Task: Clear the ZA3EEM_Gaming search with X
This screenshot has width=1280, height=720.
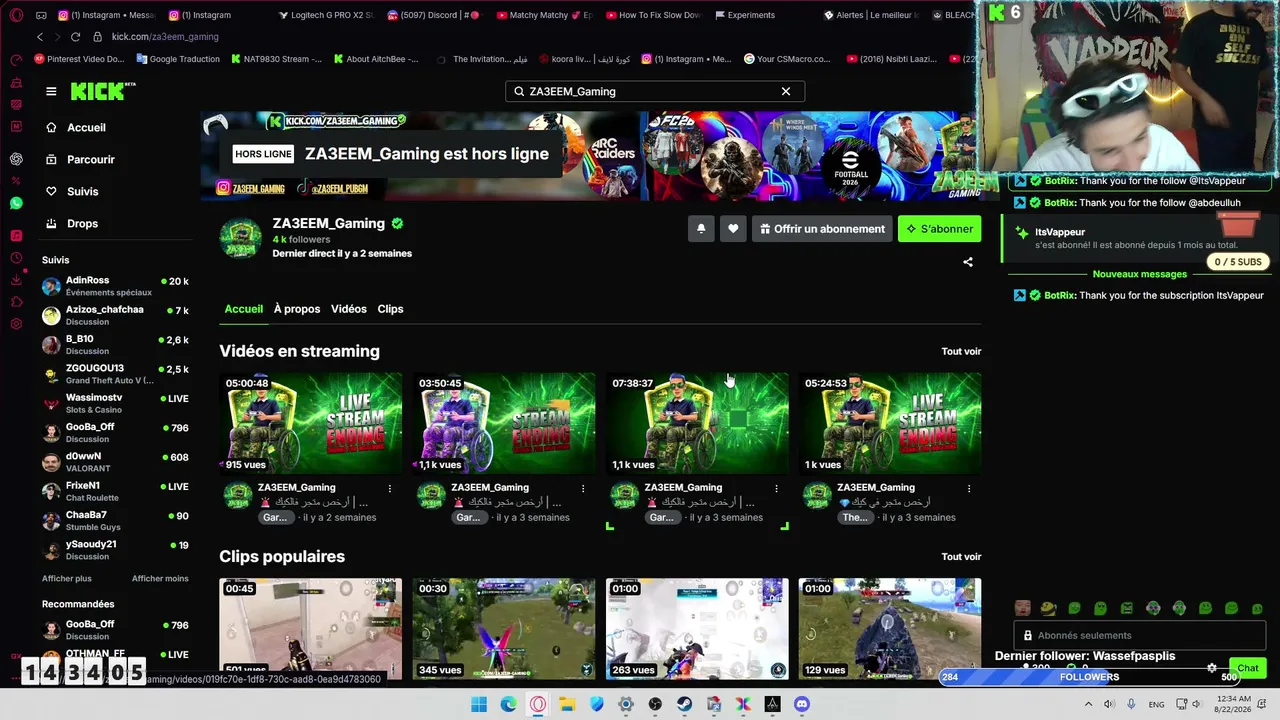Action: (x=786, y=91)
